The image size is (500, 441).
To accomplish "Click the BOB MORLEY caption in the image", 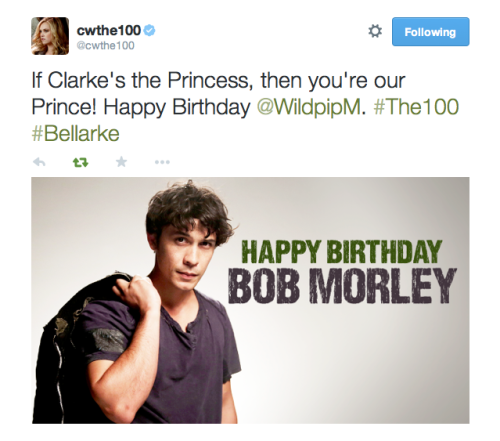I will point(342,285).
